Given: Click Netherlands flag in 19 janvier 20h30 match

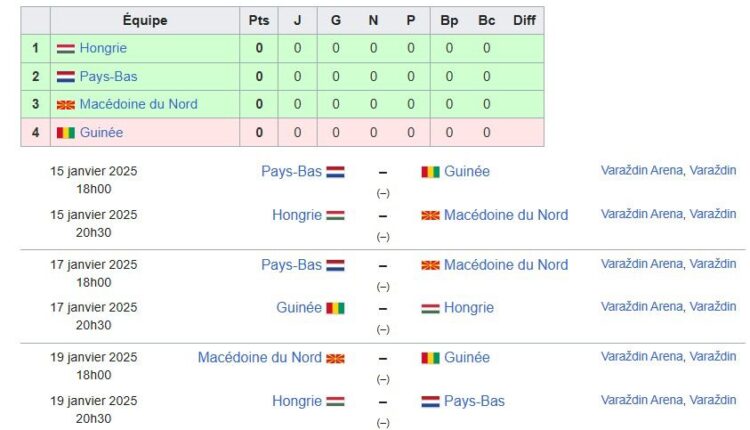Looking at the screenshot, I should click(430, 401).
